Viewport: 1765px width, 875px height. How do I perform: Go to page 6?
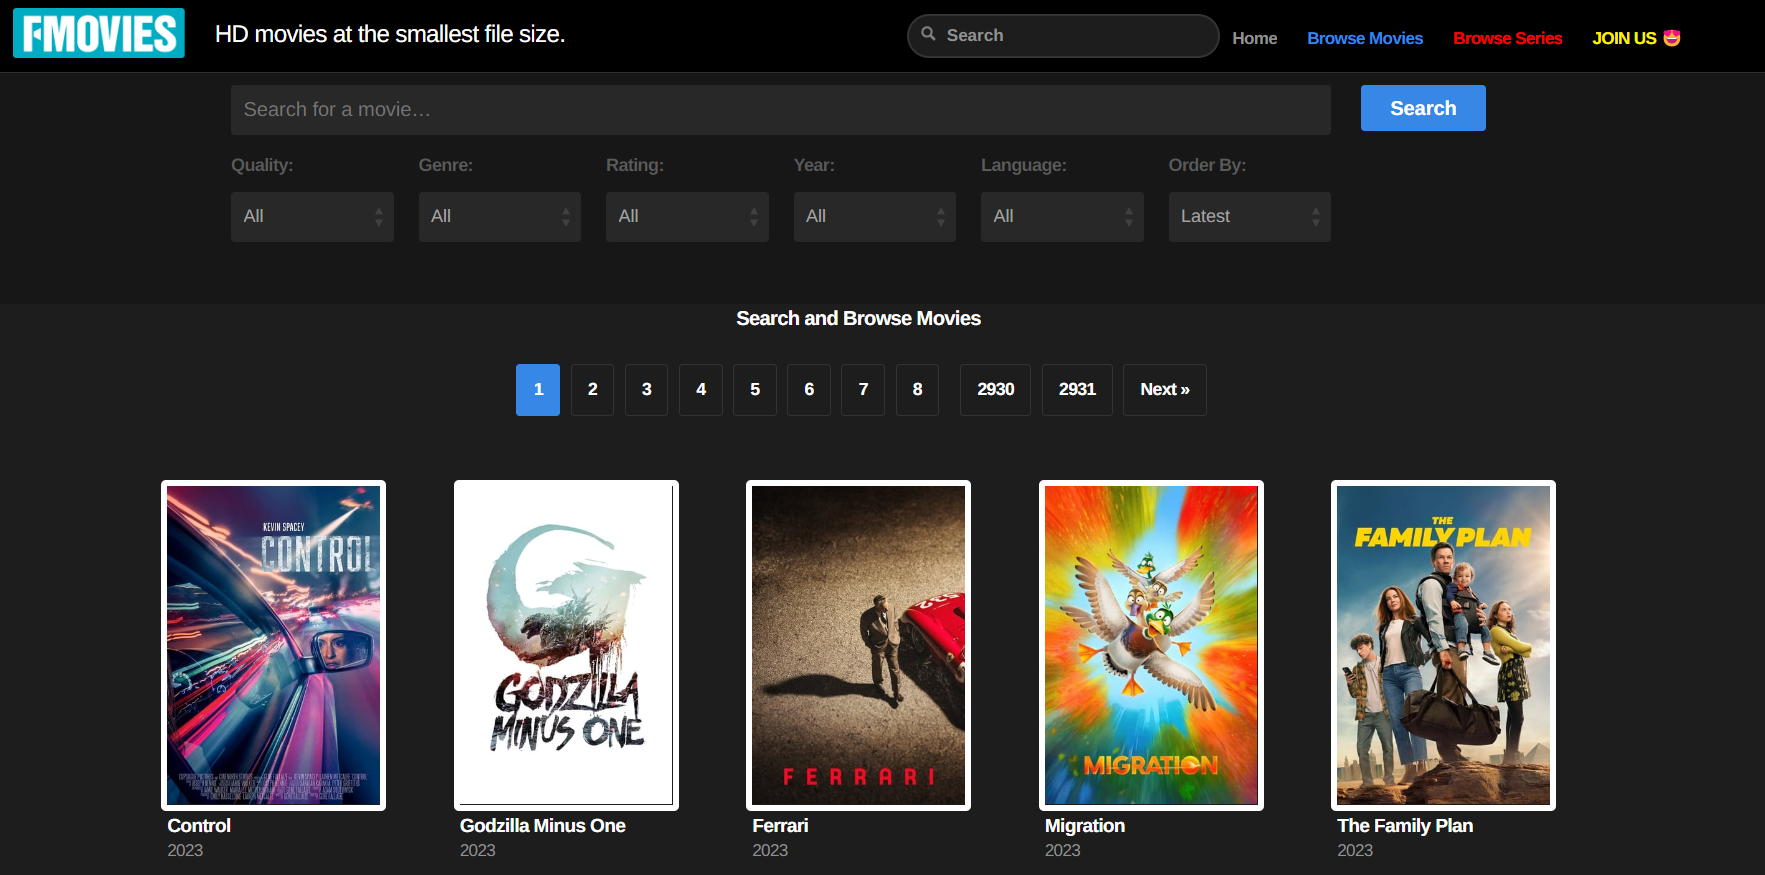tap(809, 390)
